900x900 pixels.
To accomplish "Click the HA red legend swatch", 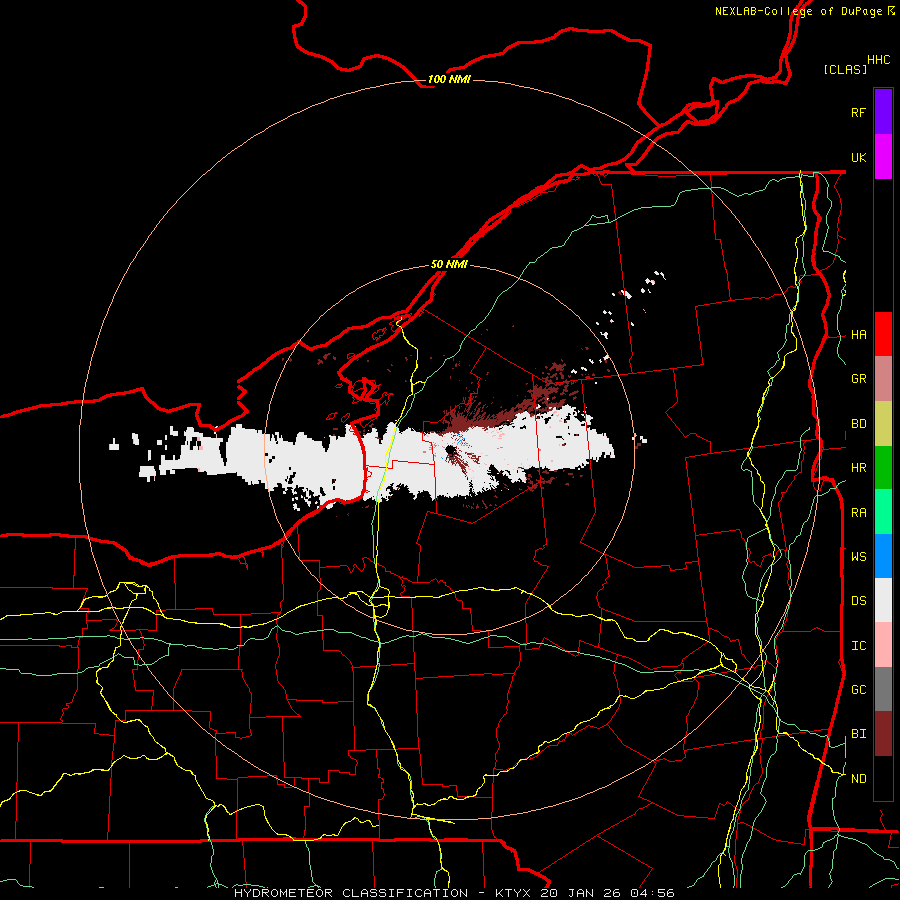I will [883, 334].
